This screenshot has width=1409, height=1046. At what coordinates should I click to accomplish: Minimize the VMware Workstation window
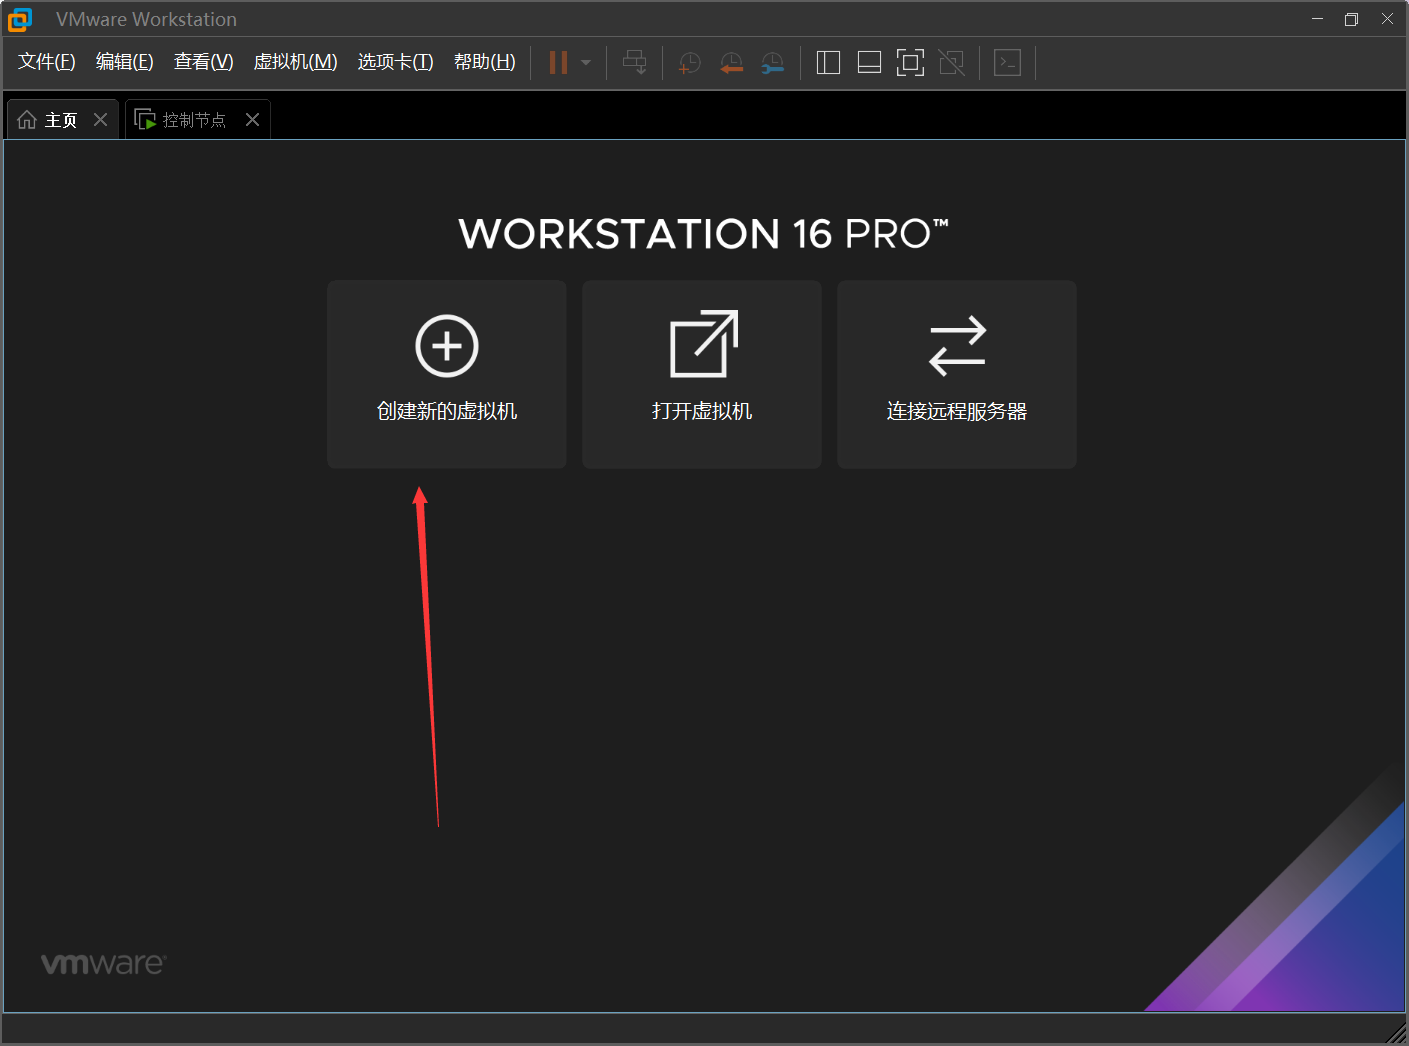tap(1317, 19)
